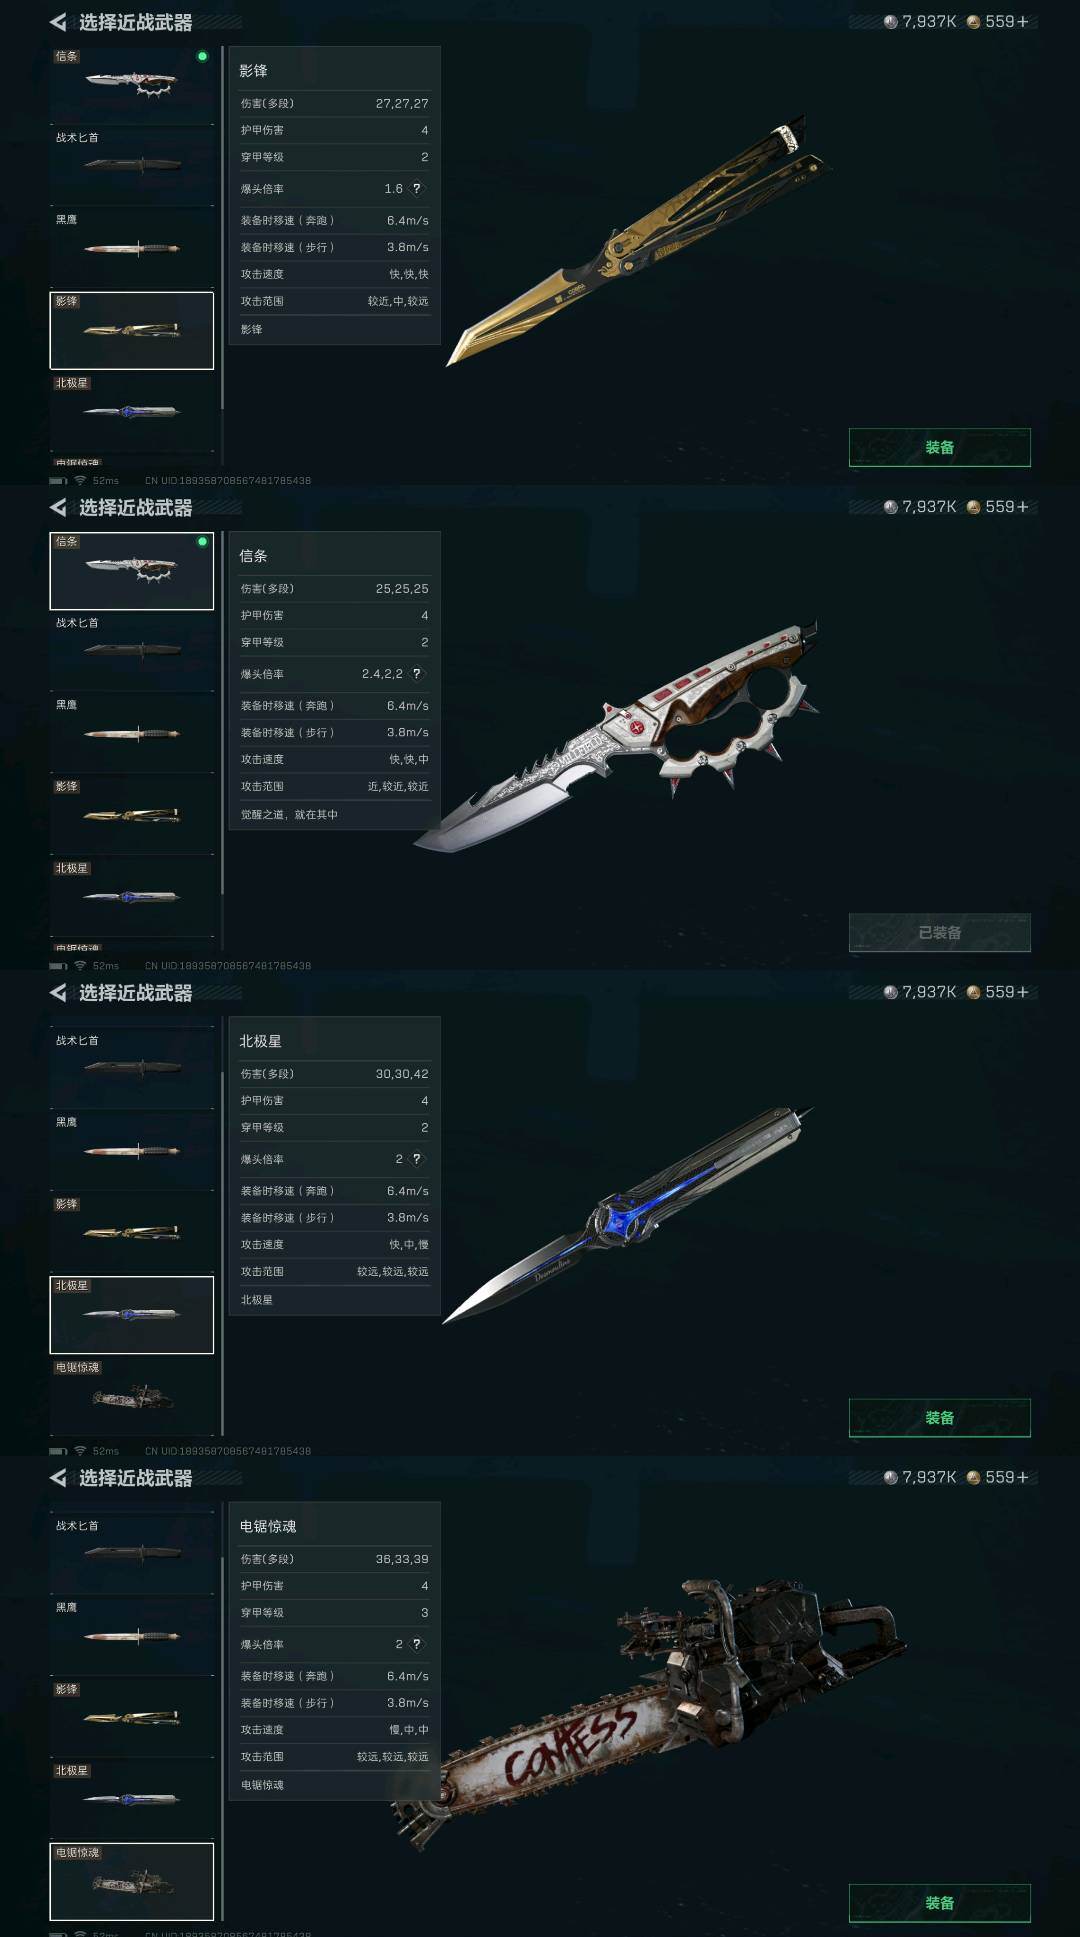The width and height of the screenshot is (1080, 1937).
Task: Click question mark icon in 北极星 stats panel
Action: point(417,1158)
